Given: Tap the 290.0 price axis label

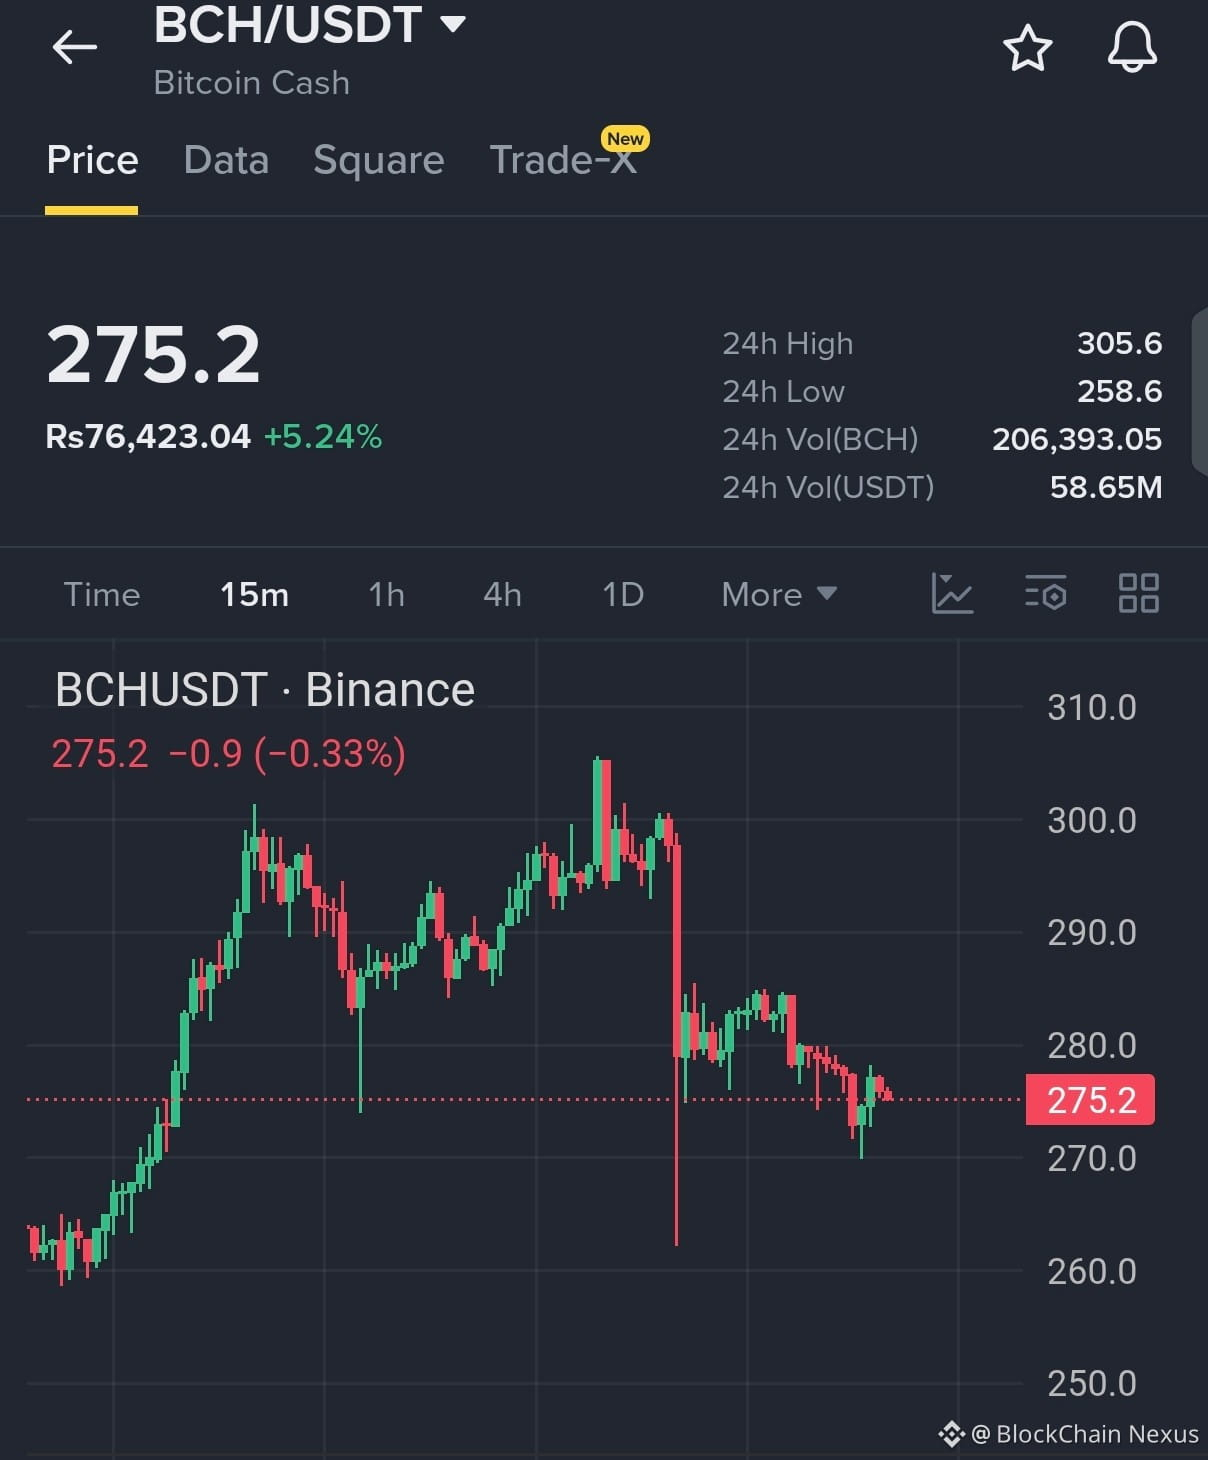Looking at the screenshot, I should (1091, 933).
